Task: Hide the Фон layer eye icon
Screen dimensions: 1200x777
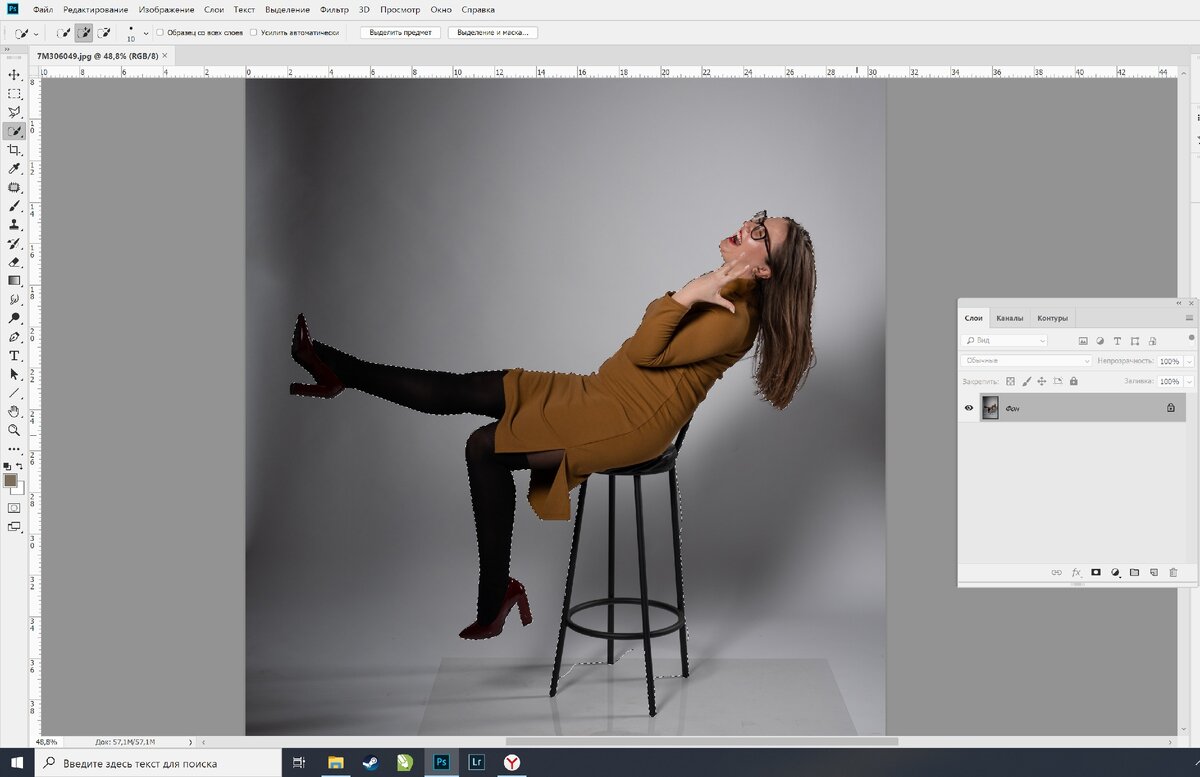Action: click(x=969, y=408)
